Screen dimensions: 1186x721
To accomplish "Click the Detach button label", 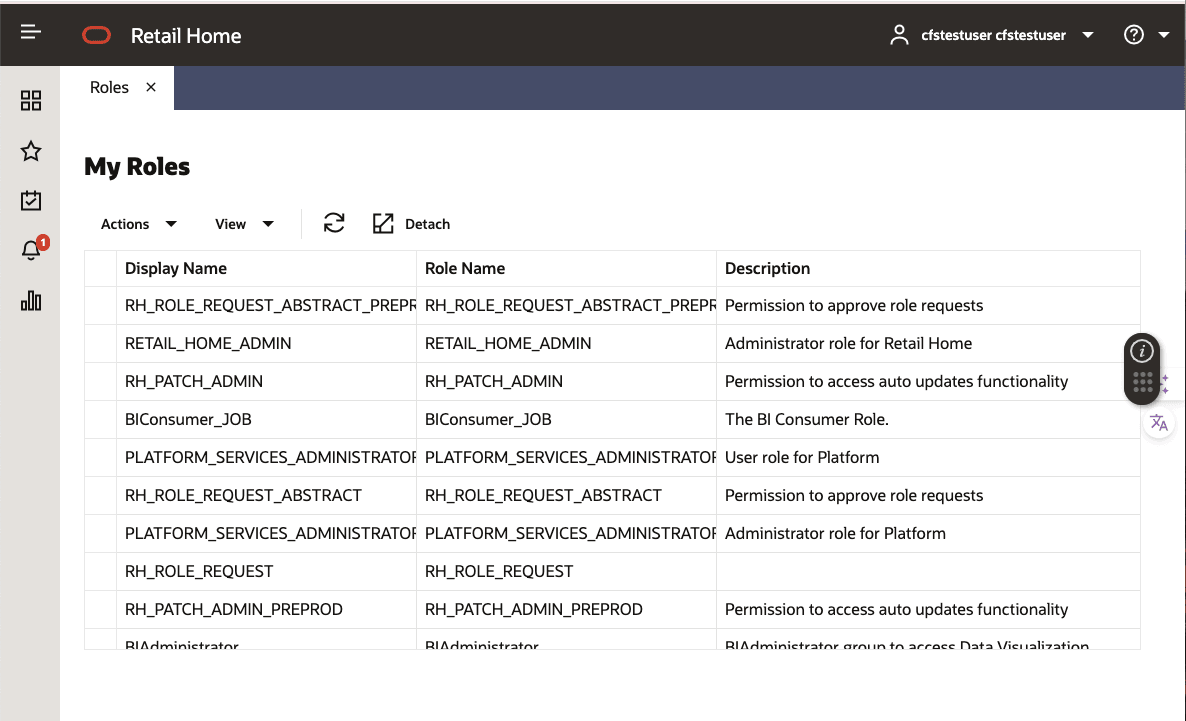I will click(427, 224).
